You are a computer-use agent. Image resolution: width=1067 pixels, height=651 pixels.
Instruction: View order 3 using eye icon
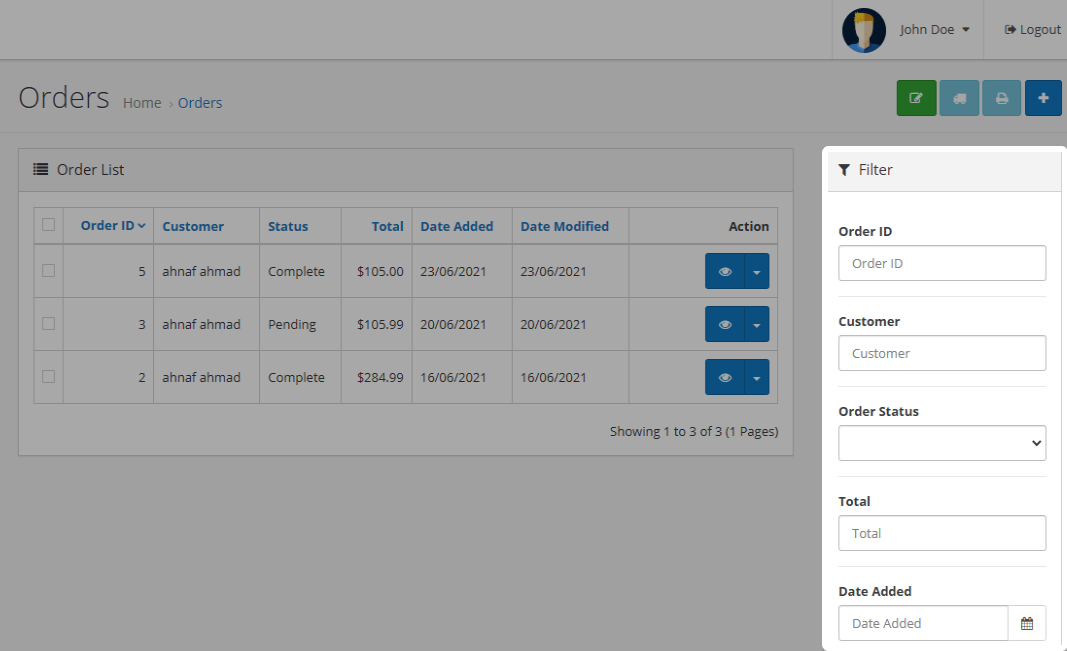tap(725, 324)
